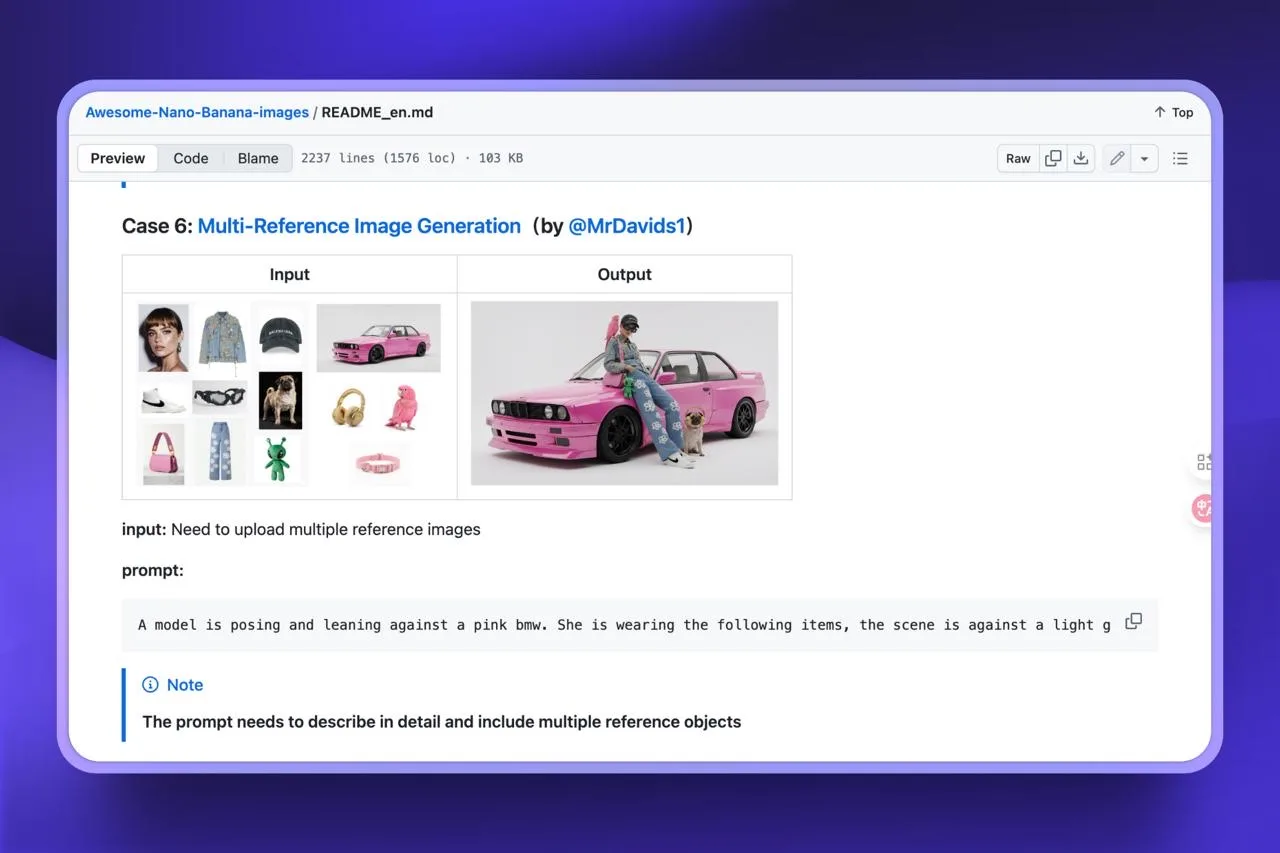
Task: Jump to Top of file
Action: (x=1173, y=112)
